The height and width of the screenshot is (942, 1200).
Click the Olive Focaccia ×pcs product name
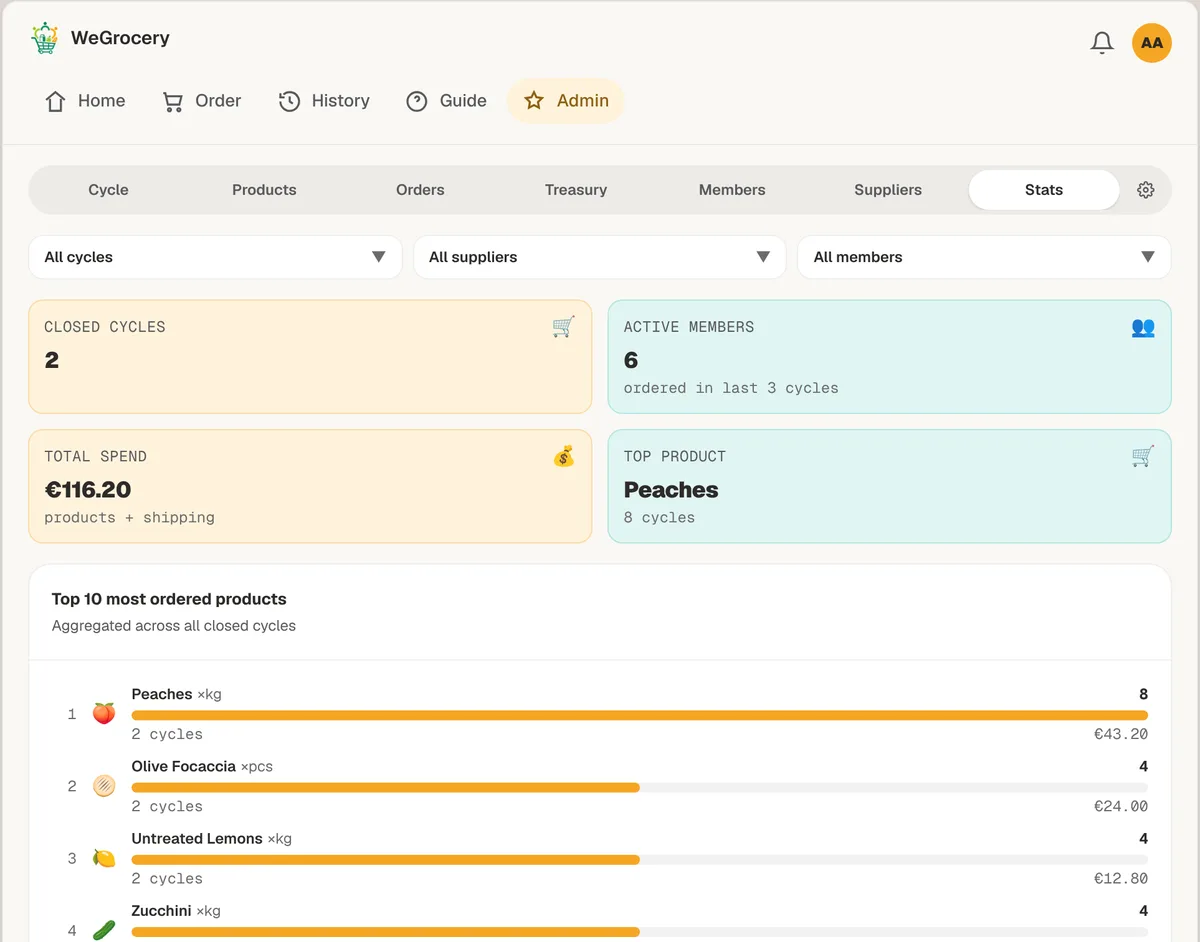[x=202, y=766]
